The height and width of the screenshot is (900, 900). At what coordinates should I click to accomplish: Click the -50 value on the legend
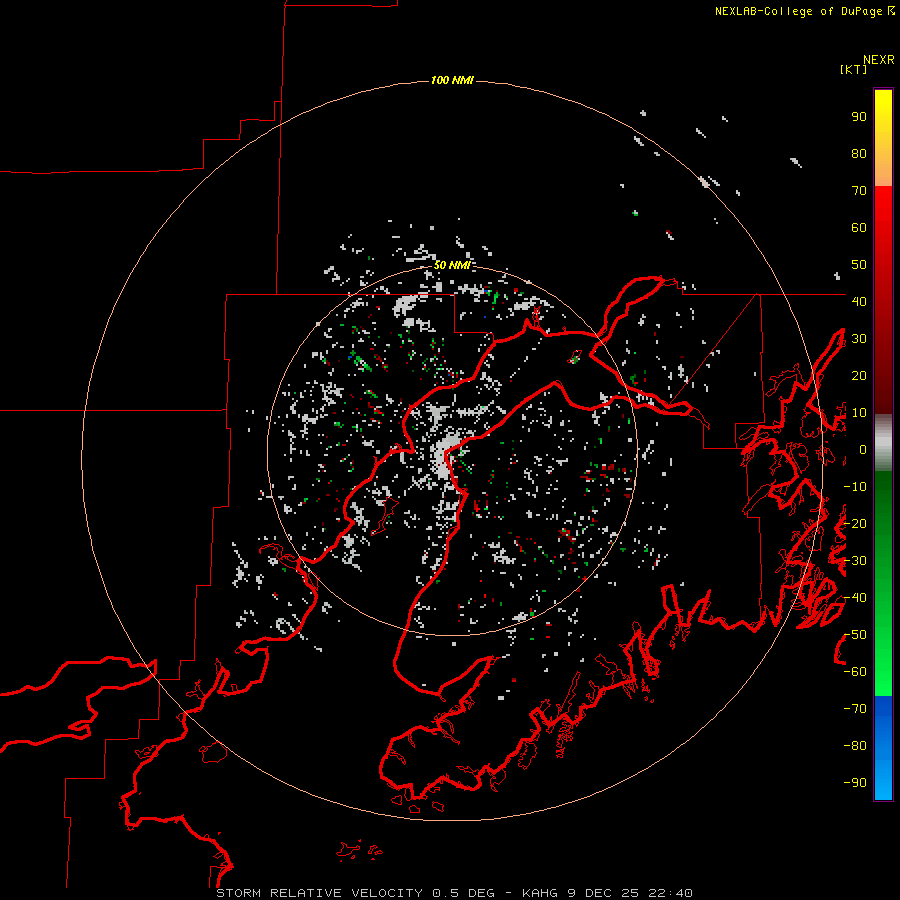tap(855, 634)
